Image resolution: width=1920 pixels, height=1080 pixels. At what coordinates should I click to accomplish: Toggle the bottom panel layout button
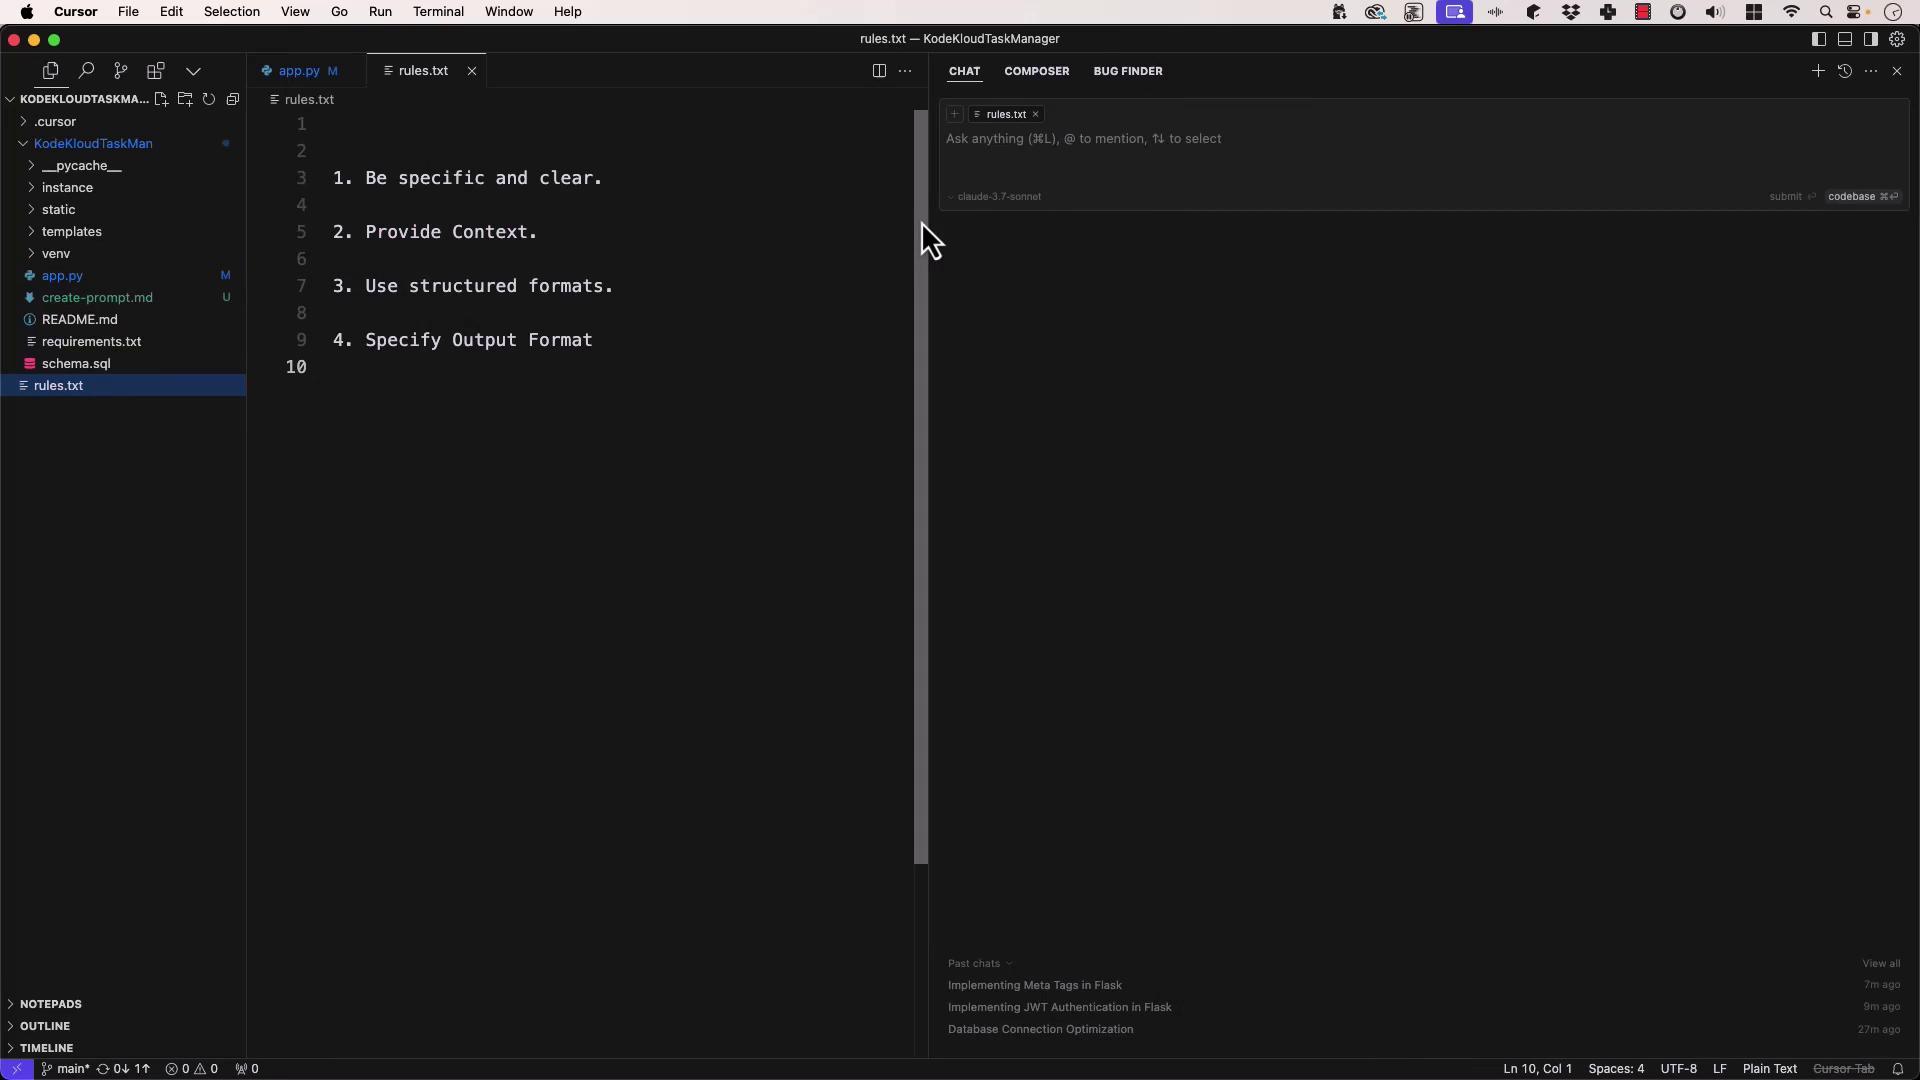[x=1845, y=39]
